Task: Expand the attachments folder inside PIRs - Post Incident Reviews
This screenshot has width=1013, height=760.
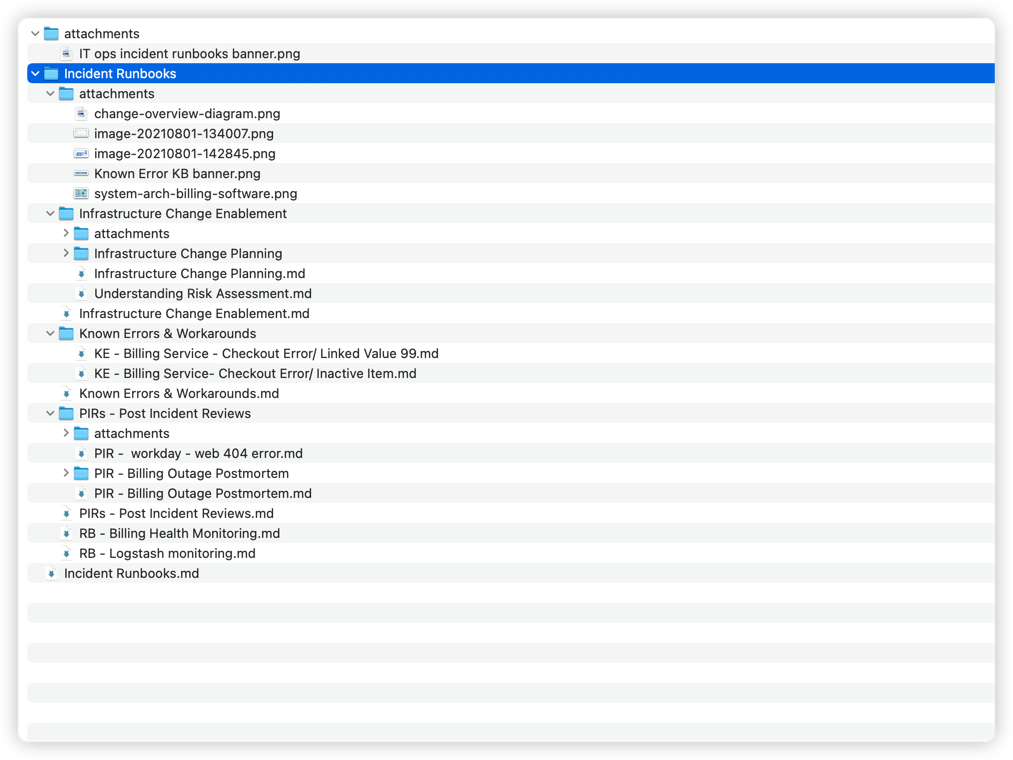Action: click(64, 433)
